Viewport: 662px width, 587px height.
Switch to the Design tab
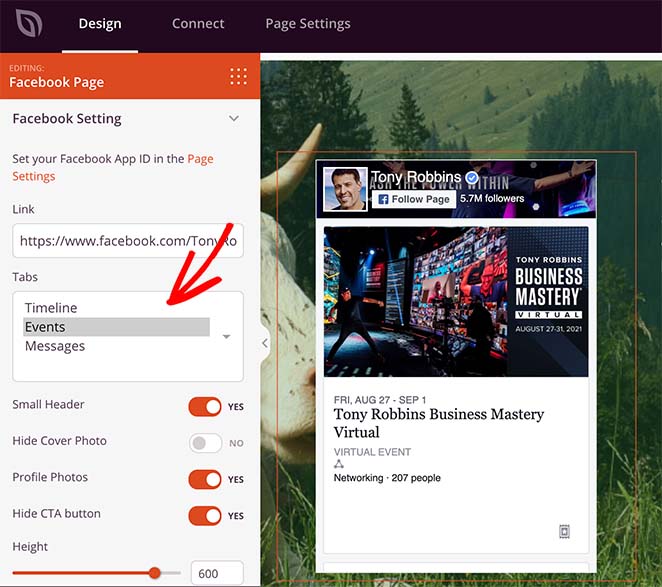click(100, 24)
